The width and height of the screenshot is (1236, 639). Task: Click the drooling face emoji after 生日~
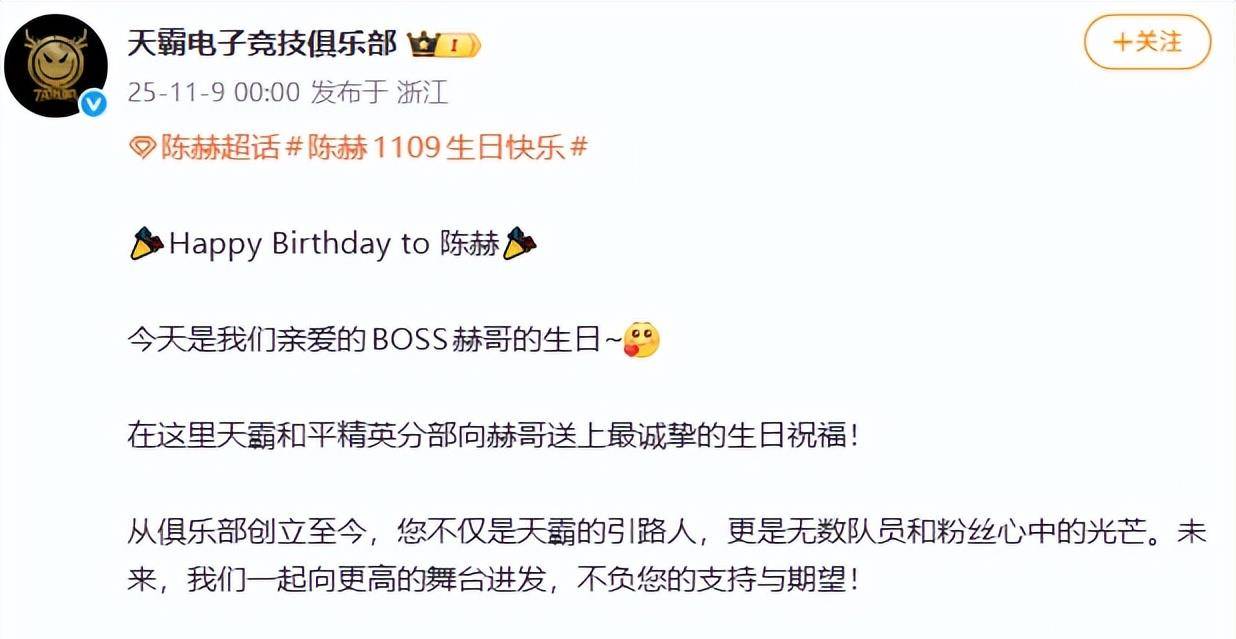coord(641,340)
